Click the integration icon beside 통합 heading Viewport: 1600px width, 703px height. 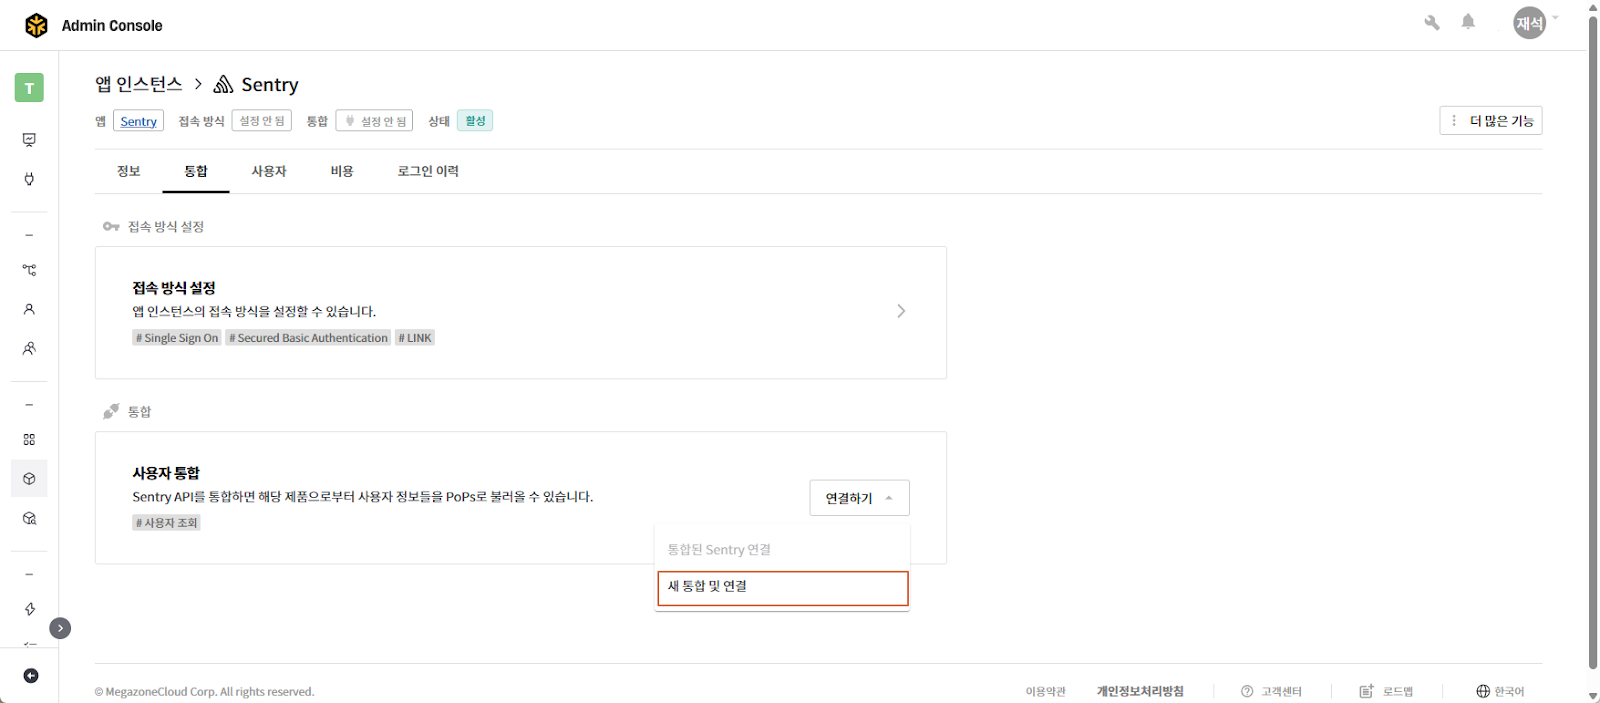coord(111,411)
